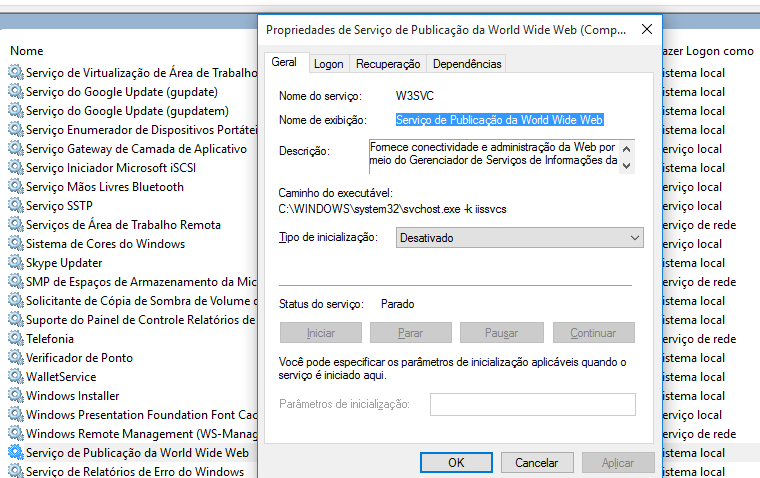
Task: Click the gear icon beside Skype Updater
Action: click(15, 263)
